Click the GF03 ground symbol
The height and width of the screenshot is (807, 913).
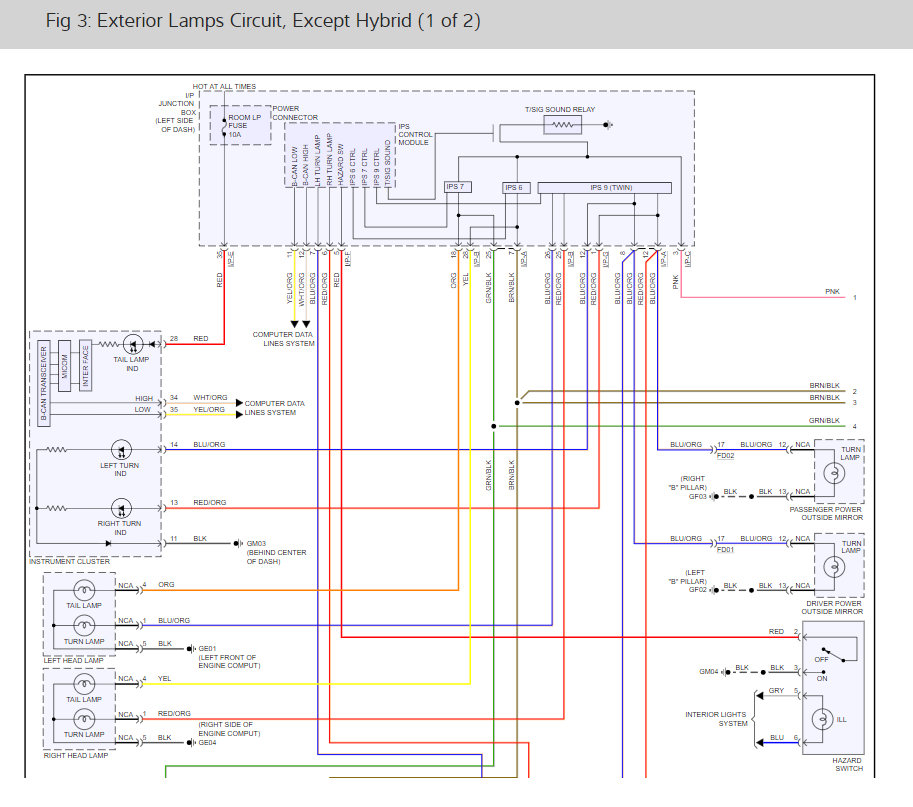pos(714,497)
